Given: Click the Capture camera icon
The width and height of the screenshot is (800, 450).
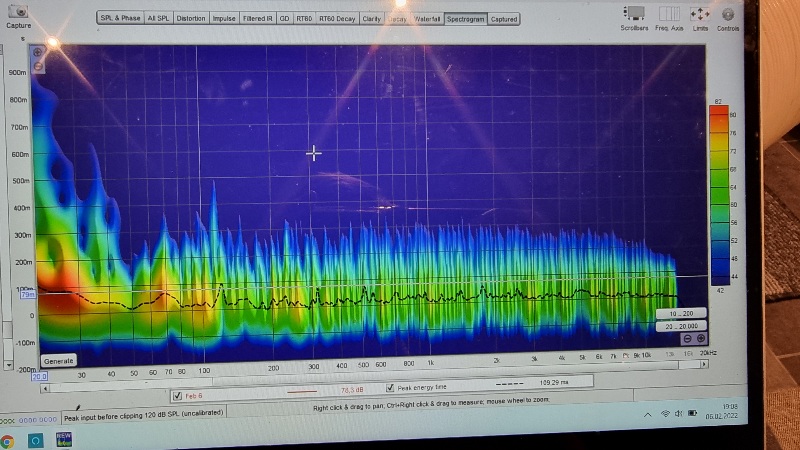Looking at the screenshot, I should (x=16, y=11).
